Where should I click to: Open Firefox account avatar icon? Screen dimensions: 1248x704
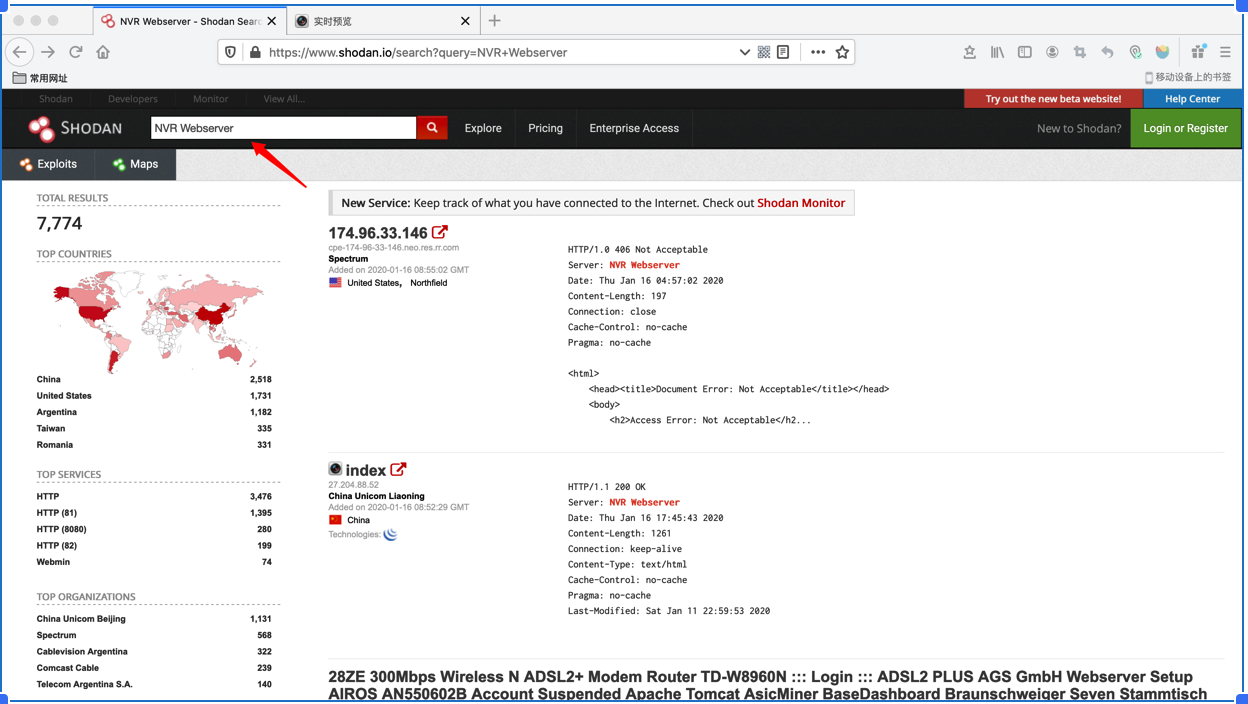click(1052, 52)
